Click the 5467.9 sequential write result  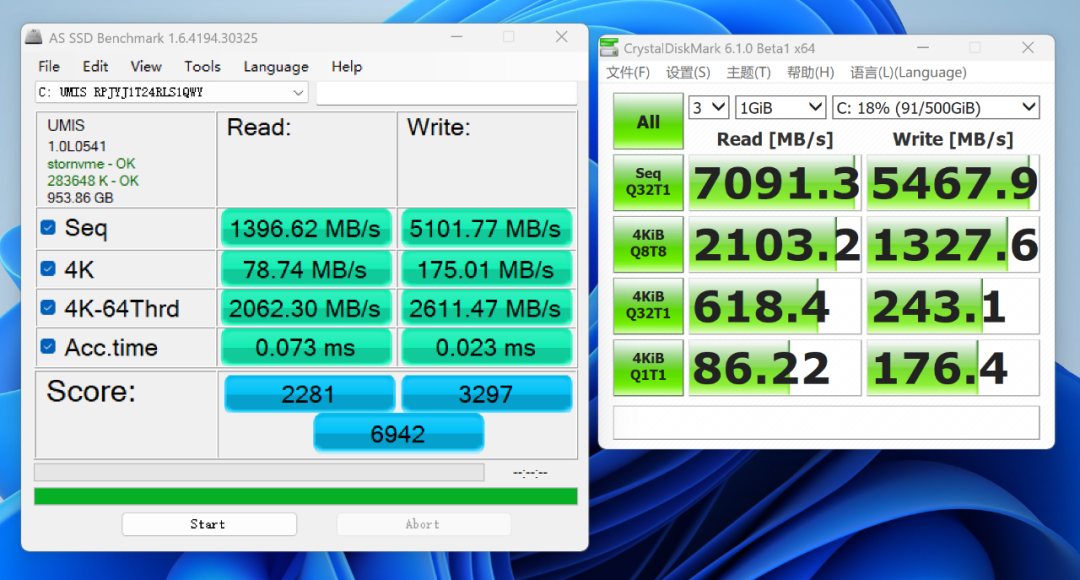point(953,183)
